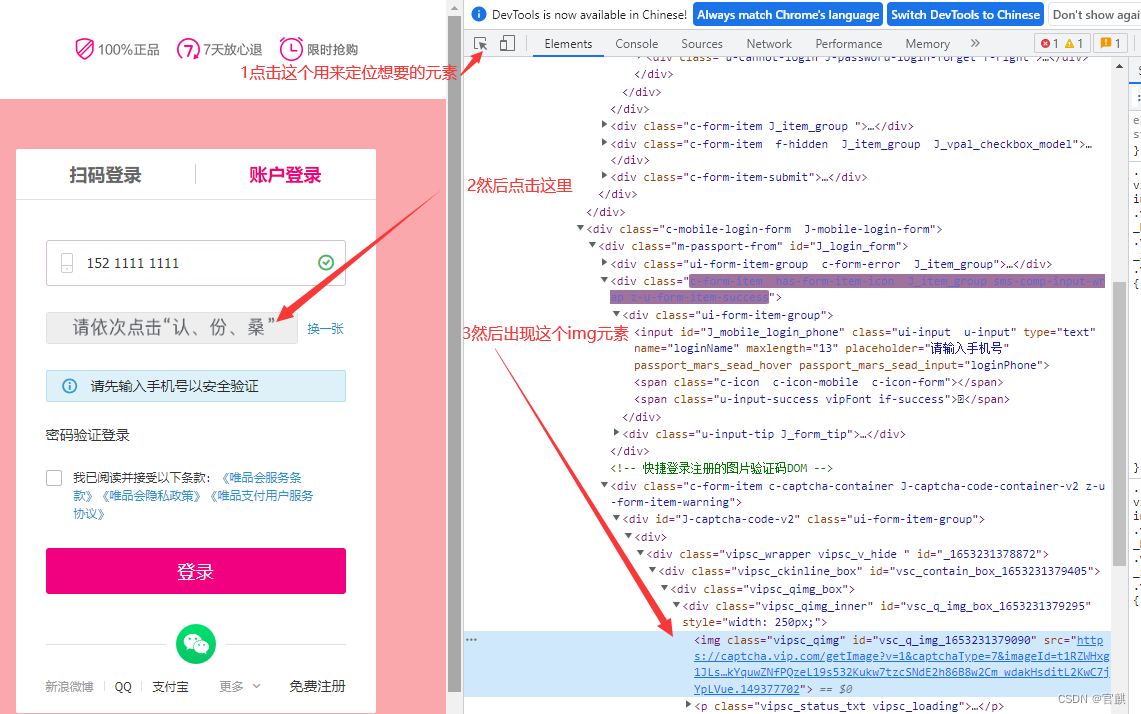The height and width of the screenshot is (714, 1141).
Task: Expand the f-hidden J_vpal_checkbox_model div
Action: point(604,143)
